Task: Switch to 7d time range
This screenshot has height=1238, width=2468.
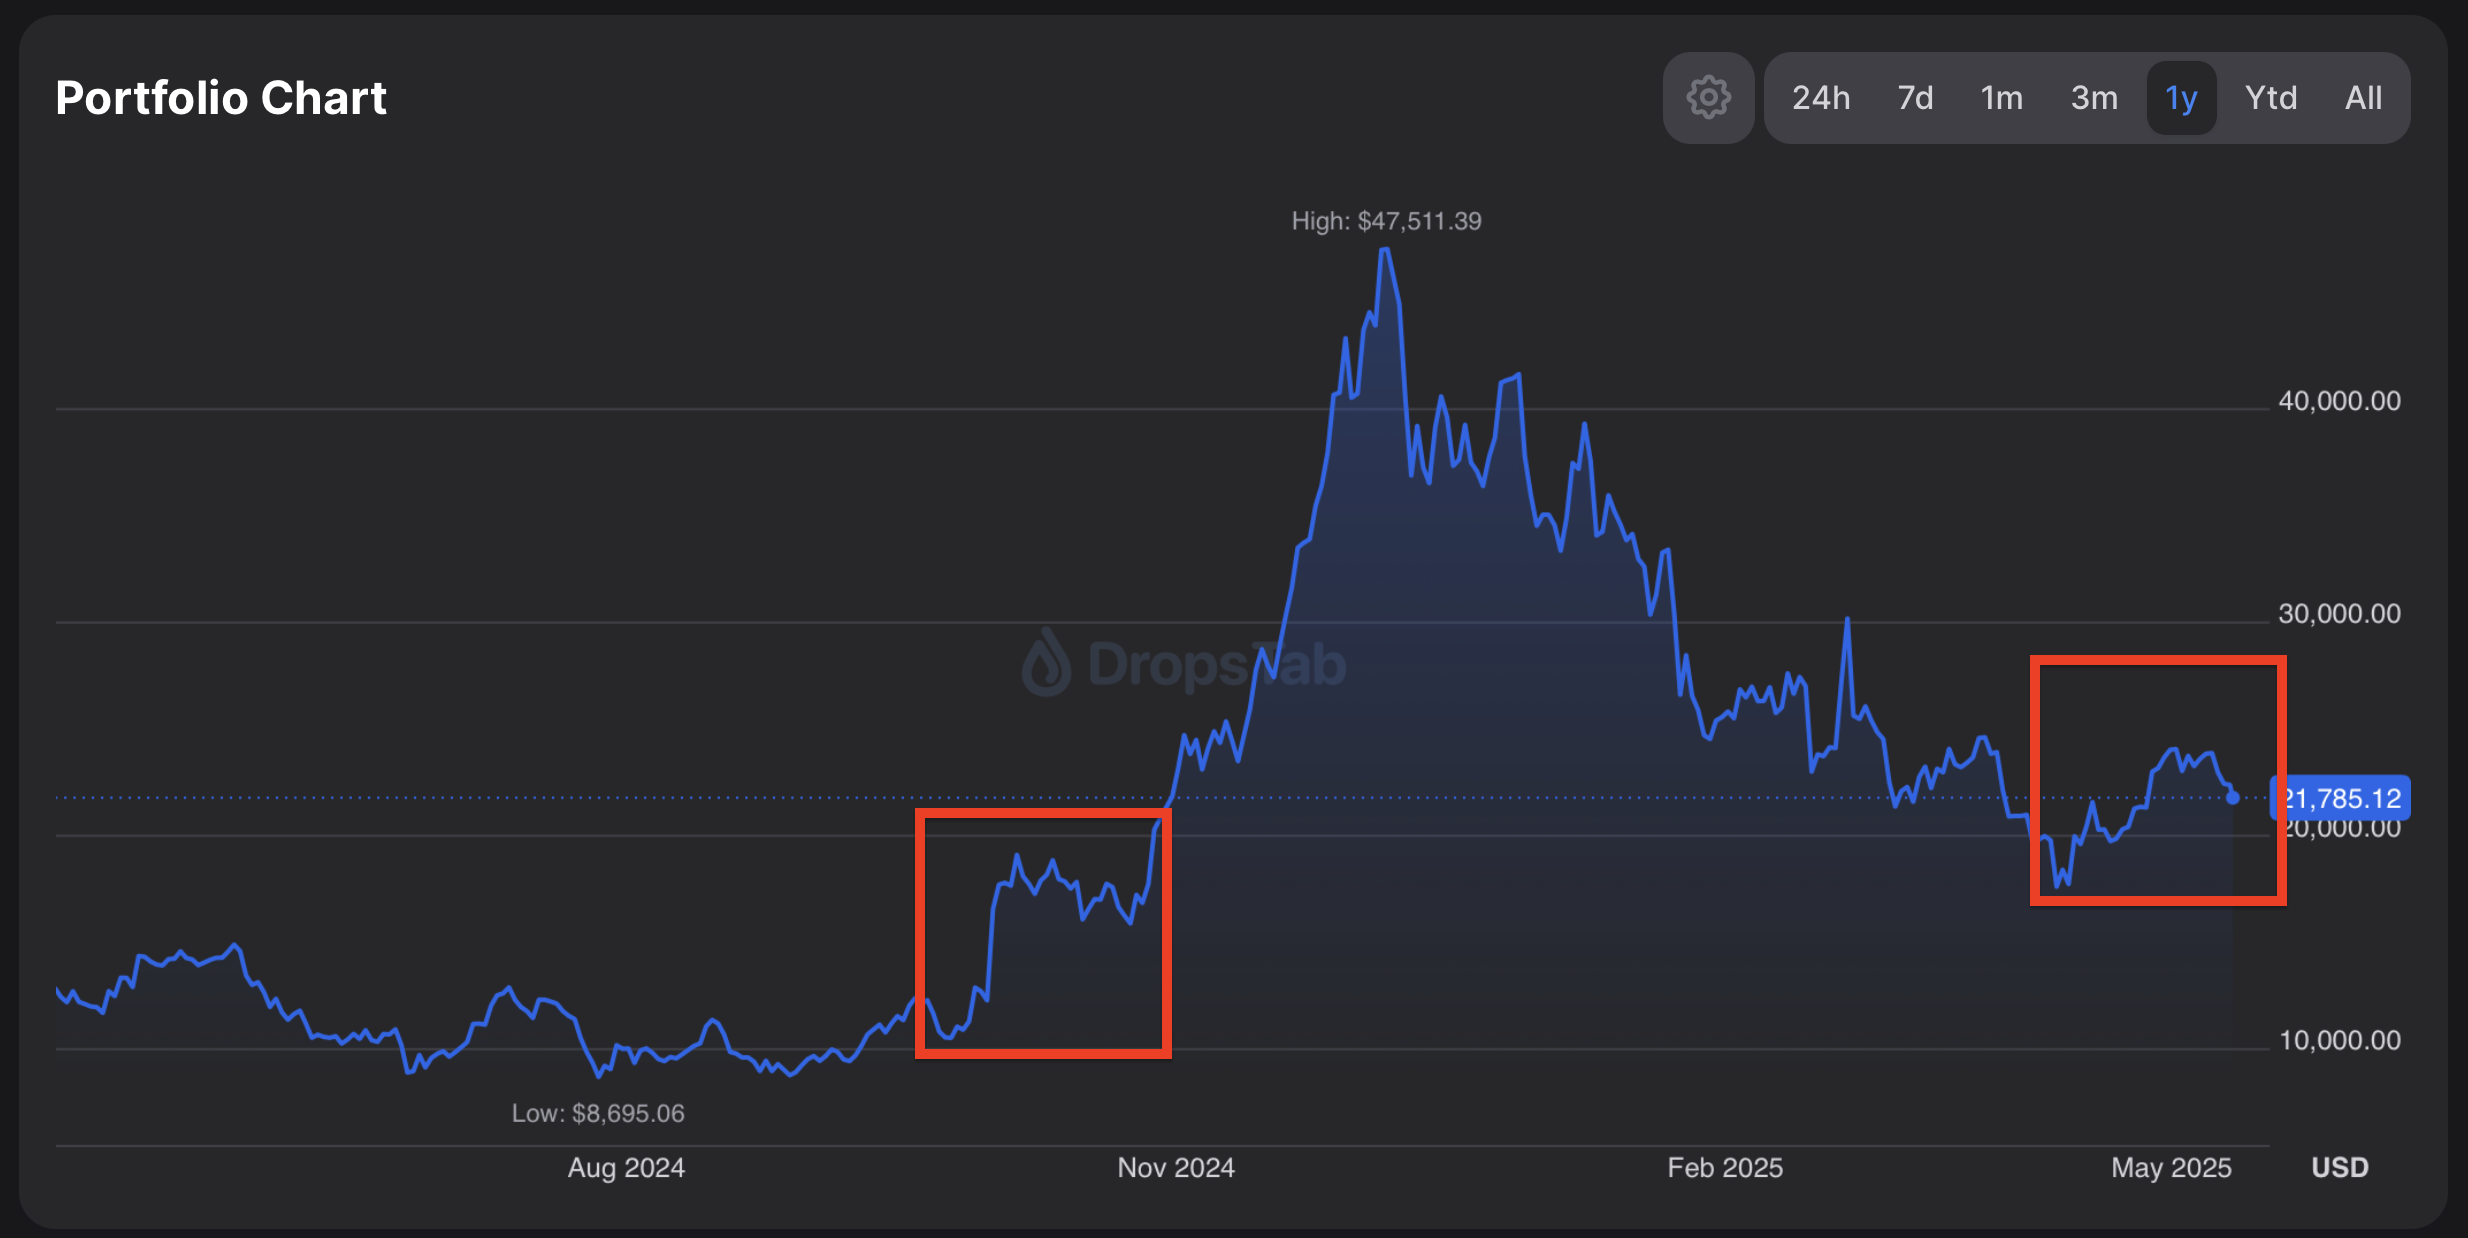Action: point(1915,98)
